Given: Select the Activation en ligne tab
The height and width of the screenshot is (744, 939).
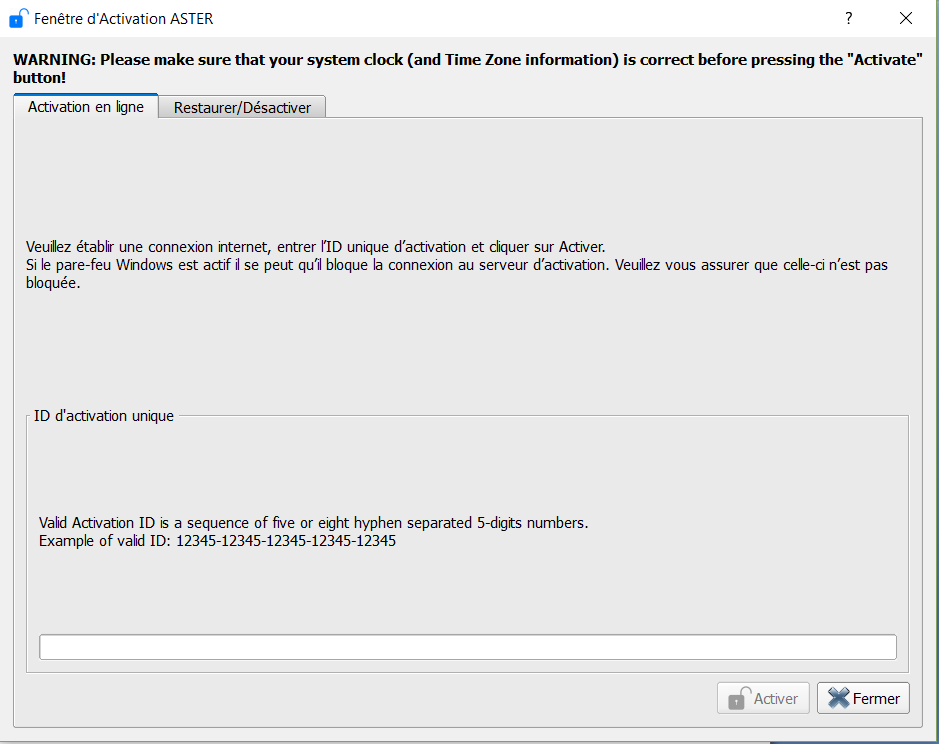Looking at the screenshot, I should [x=86, y=107].
